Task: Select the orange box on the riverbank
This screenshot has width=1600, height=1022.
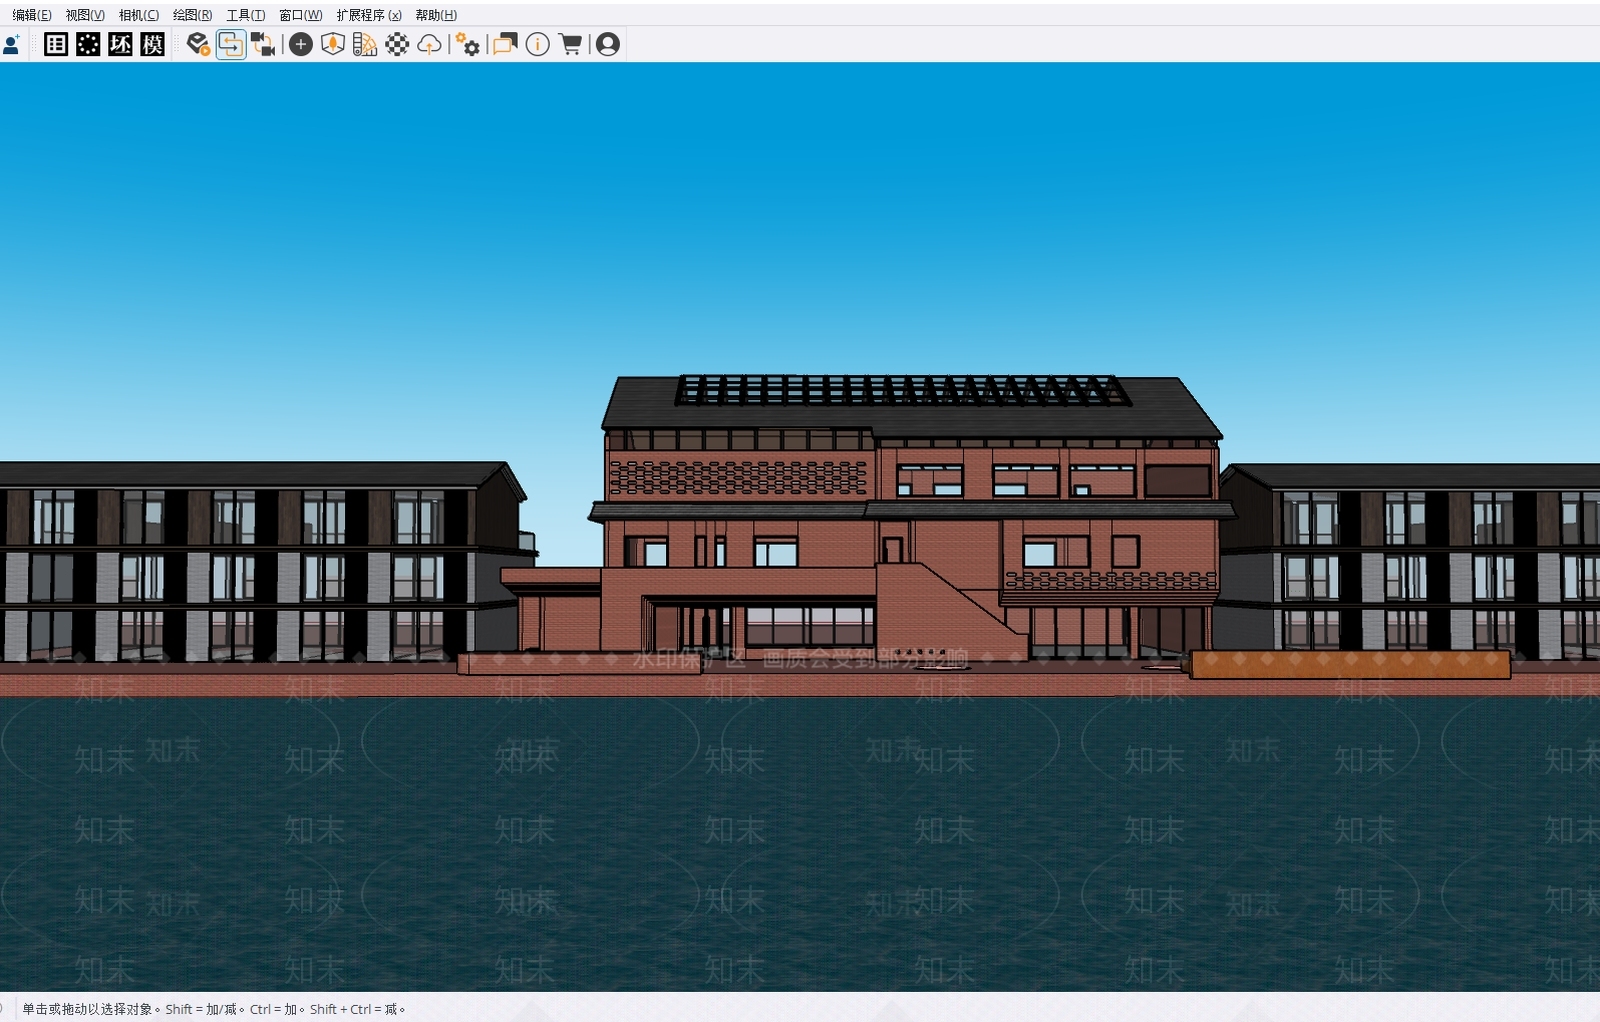Action: [1350, 664]
